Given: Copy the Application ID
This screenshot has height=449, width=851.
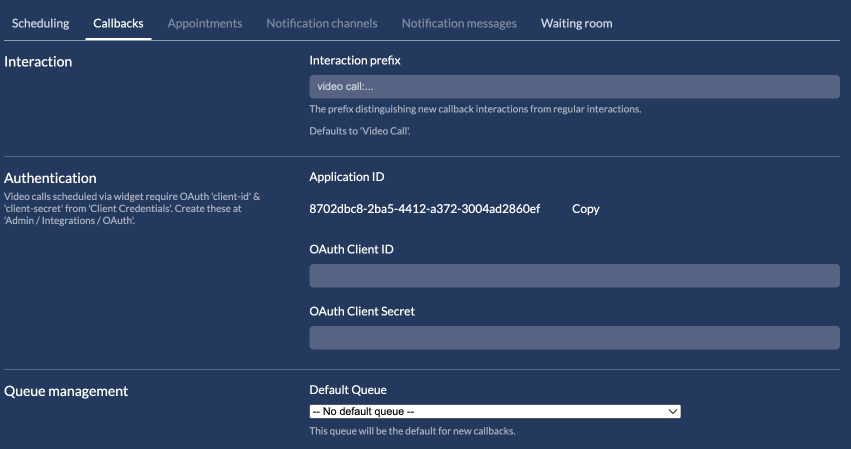Looking at the screenshot, I should [585, 209].
